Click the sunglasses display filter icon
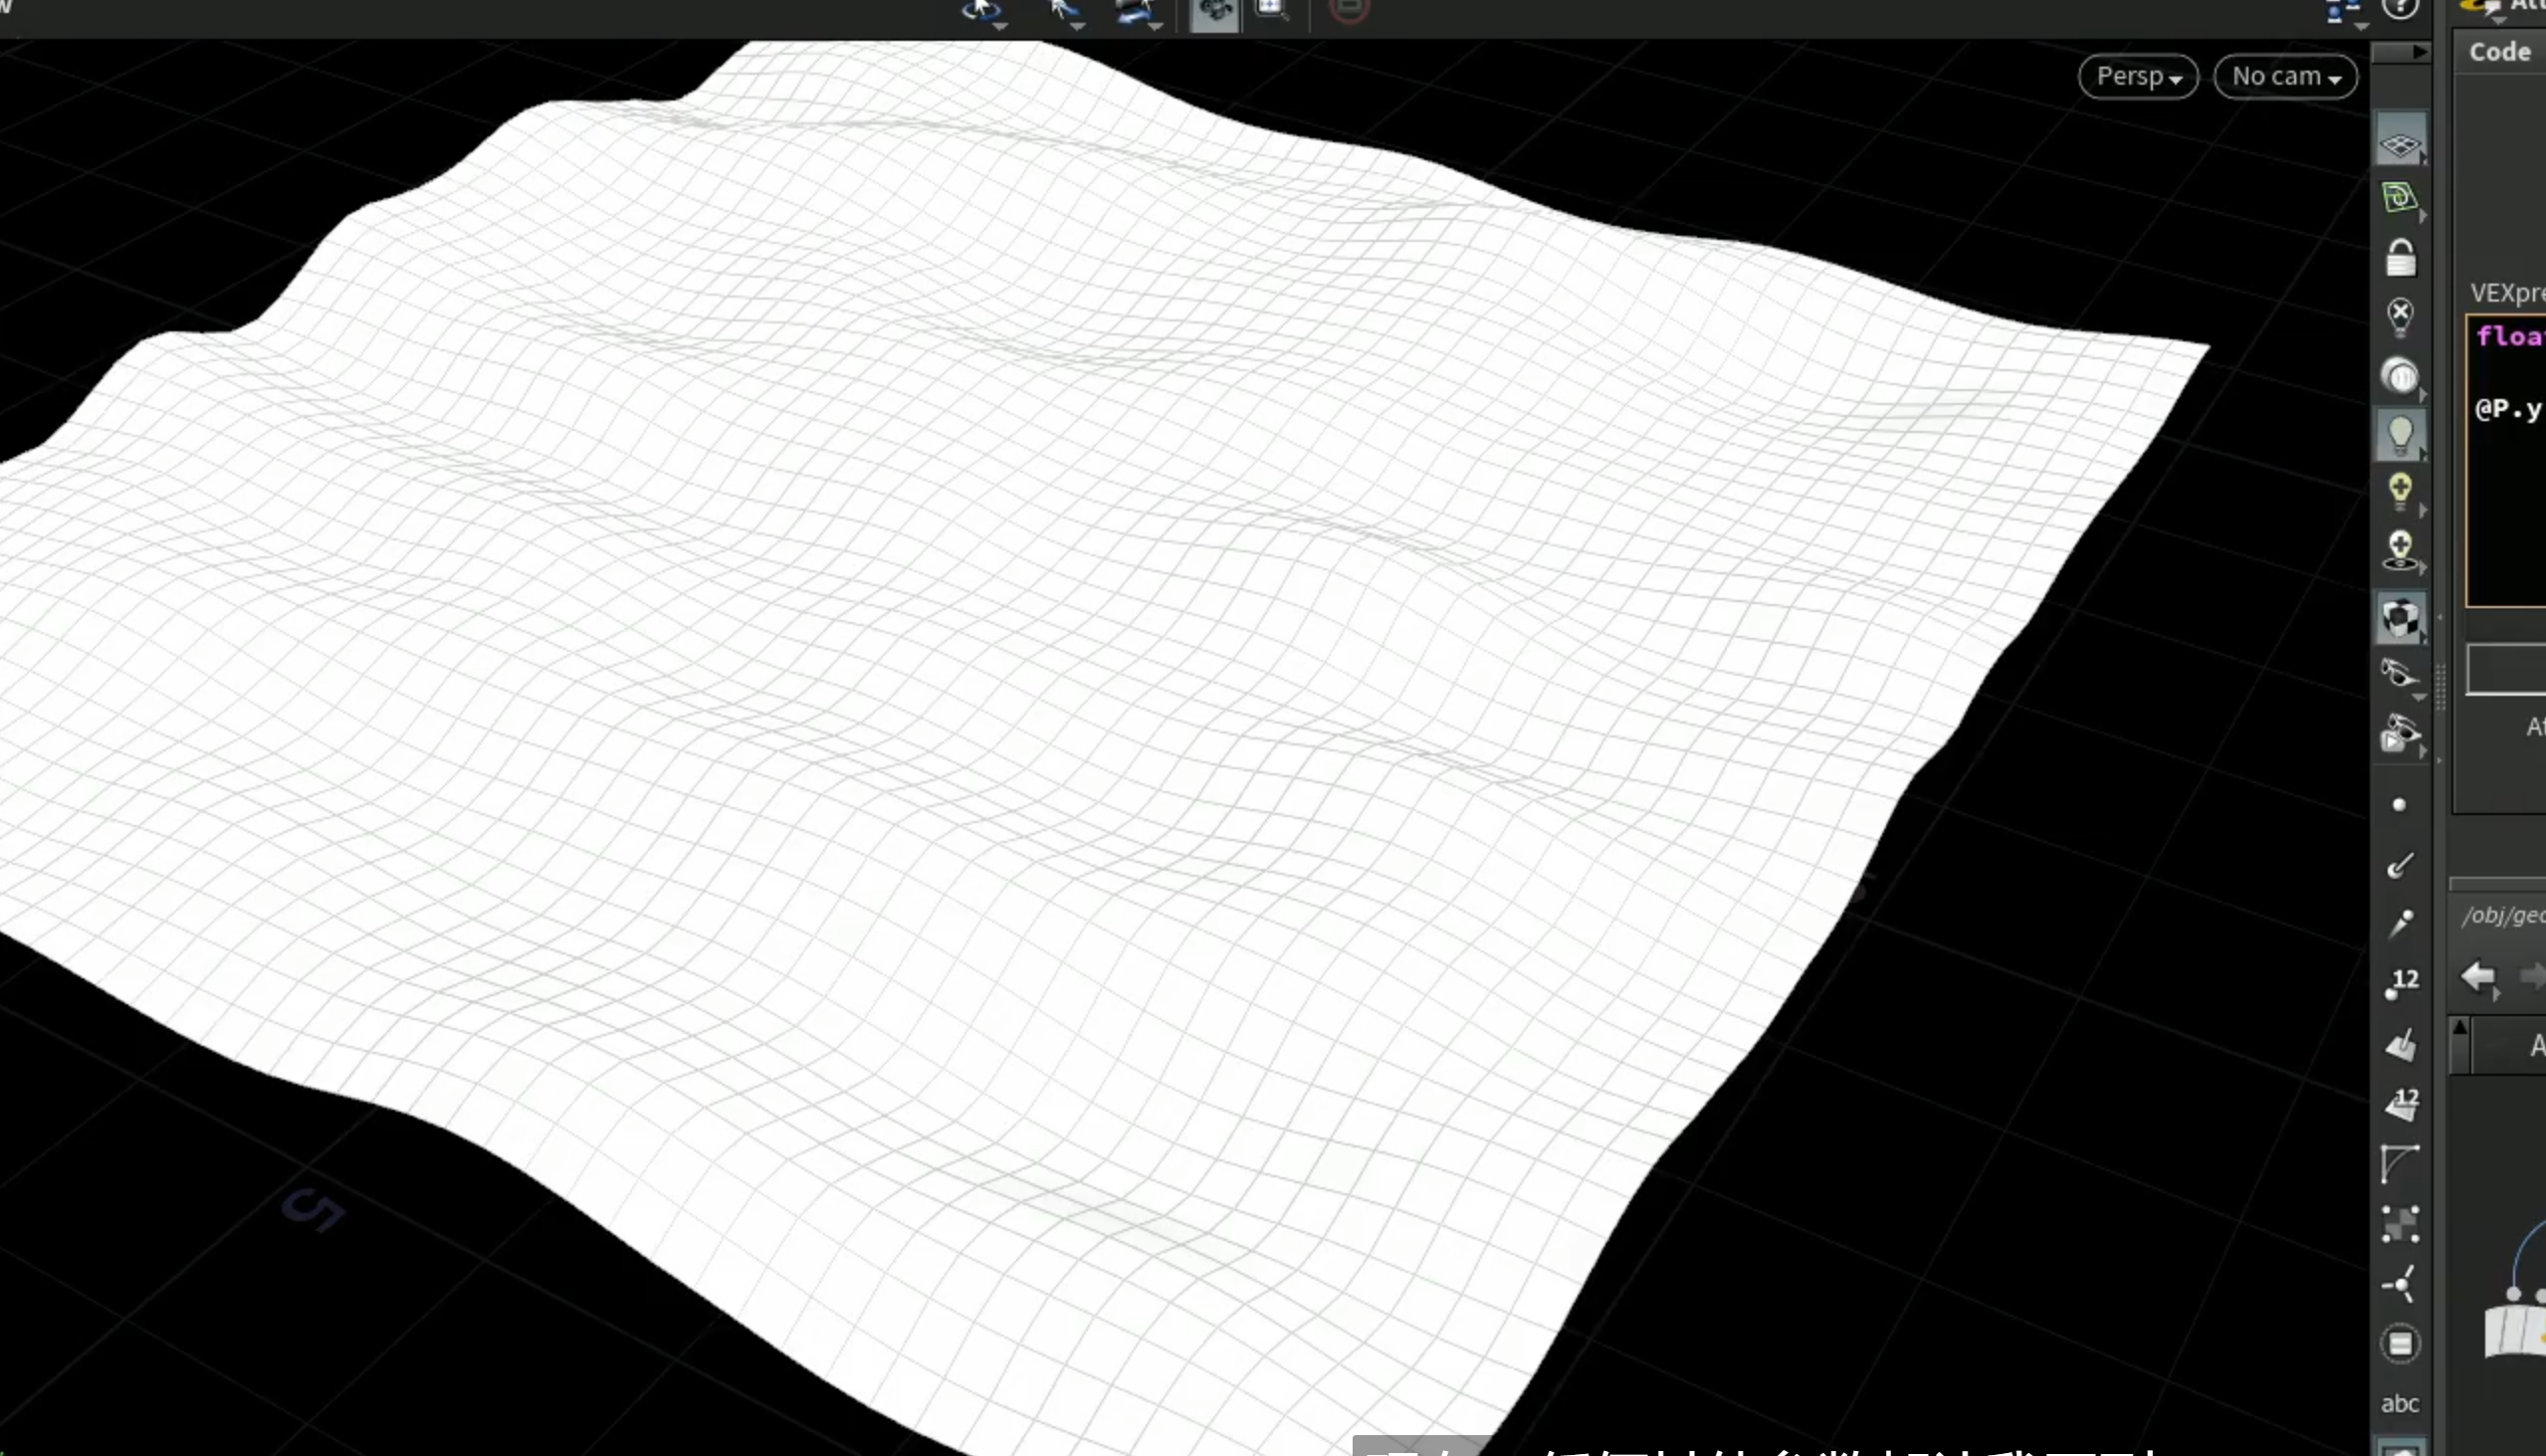 click(2400, 674)
